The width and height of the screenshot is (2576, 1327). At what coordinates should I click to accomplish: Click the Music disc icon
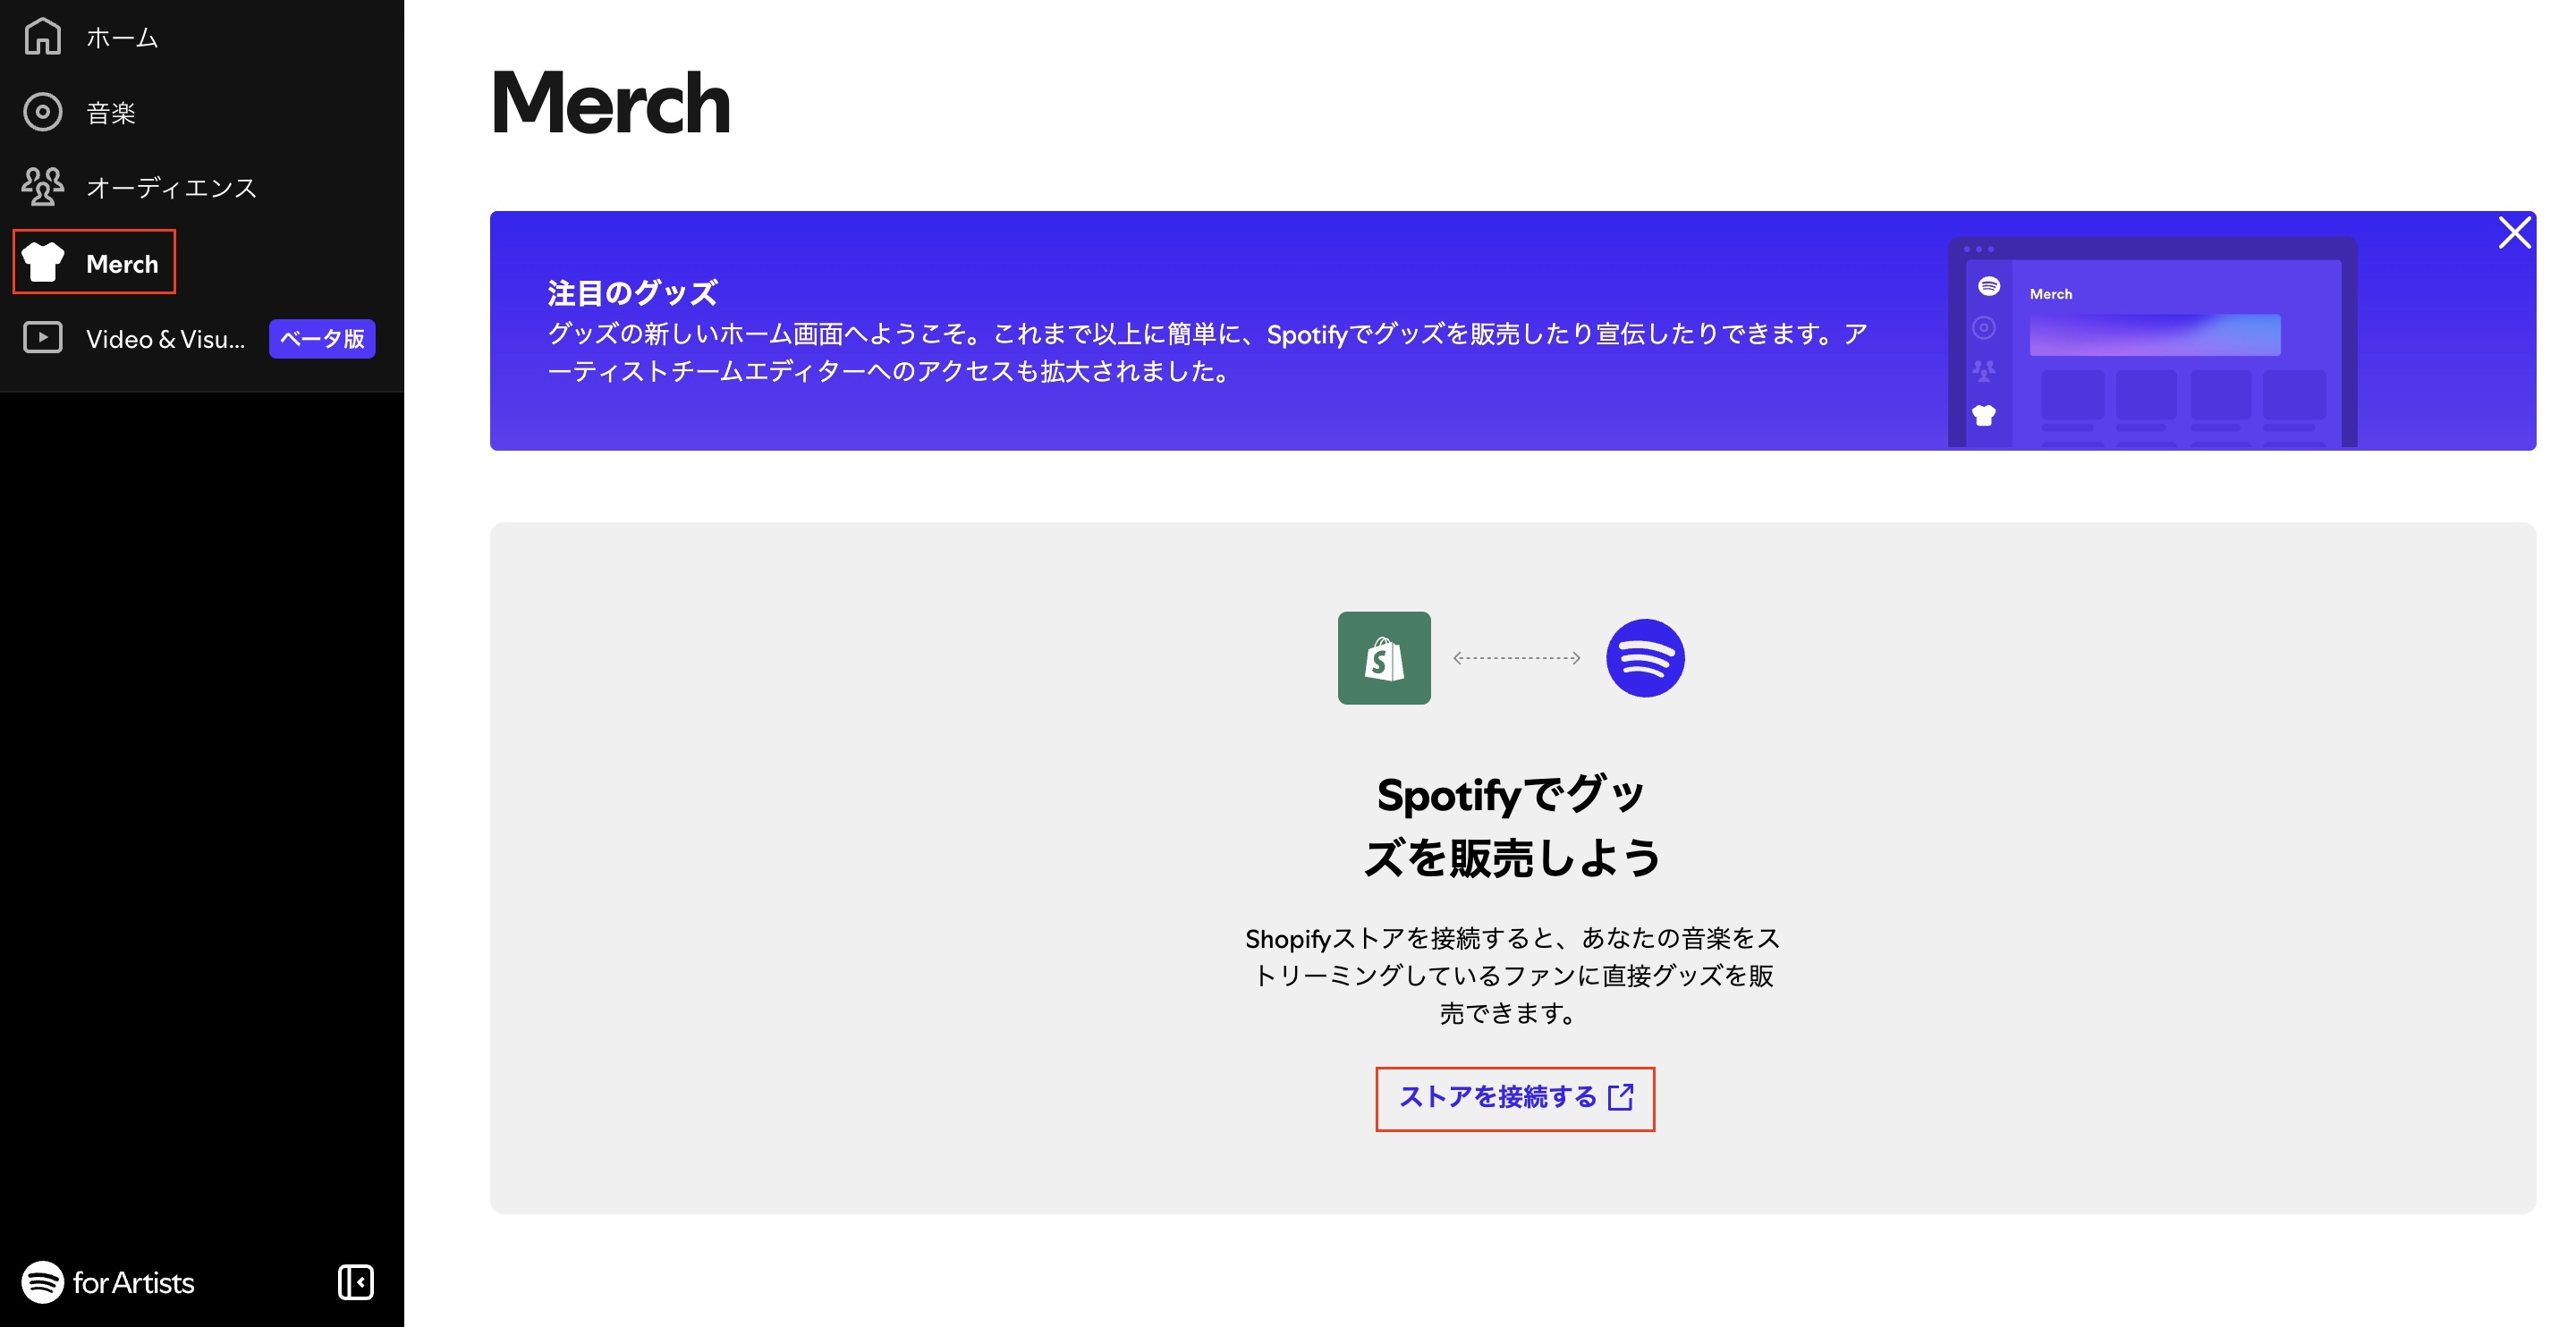click(42, 112)
